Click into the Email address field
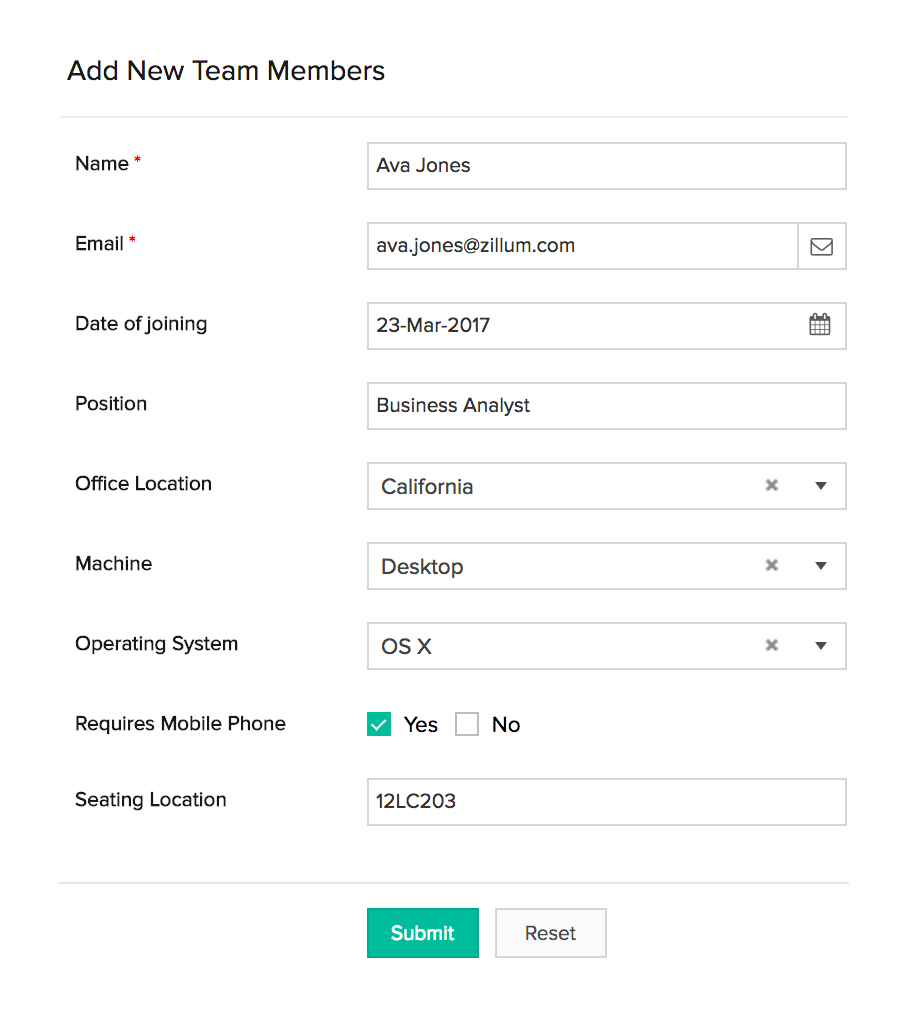Image resolution: width=909 pixels, height=1018 pixels. 582,246
